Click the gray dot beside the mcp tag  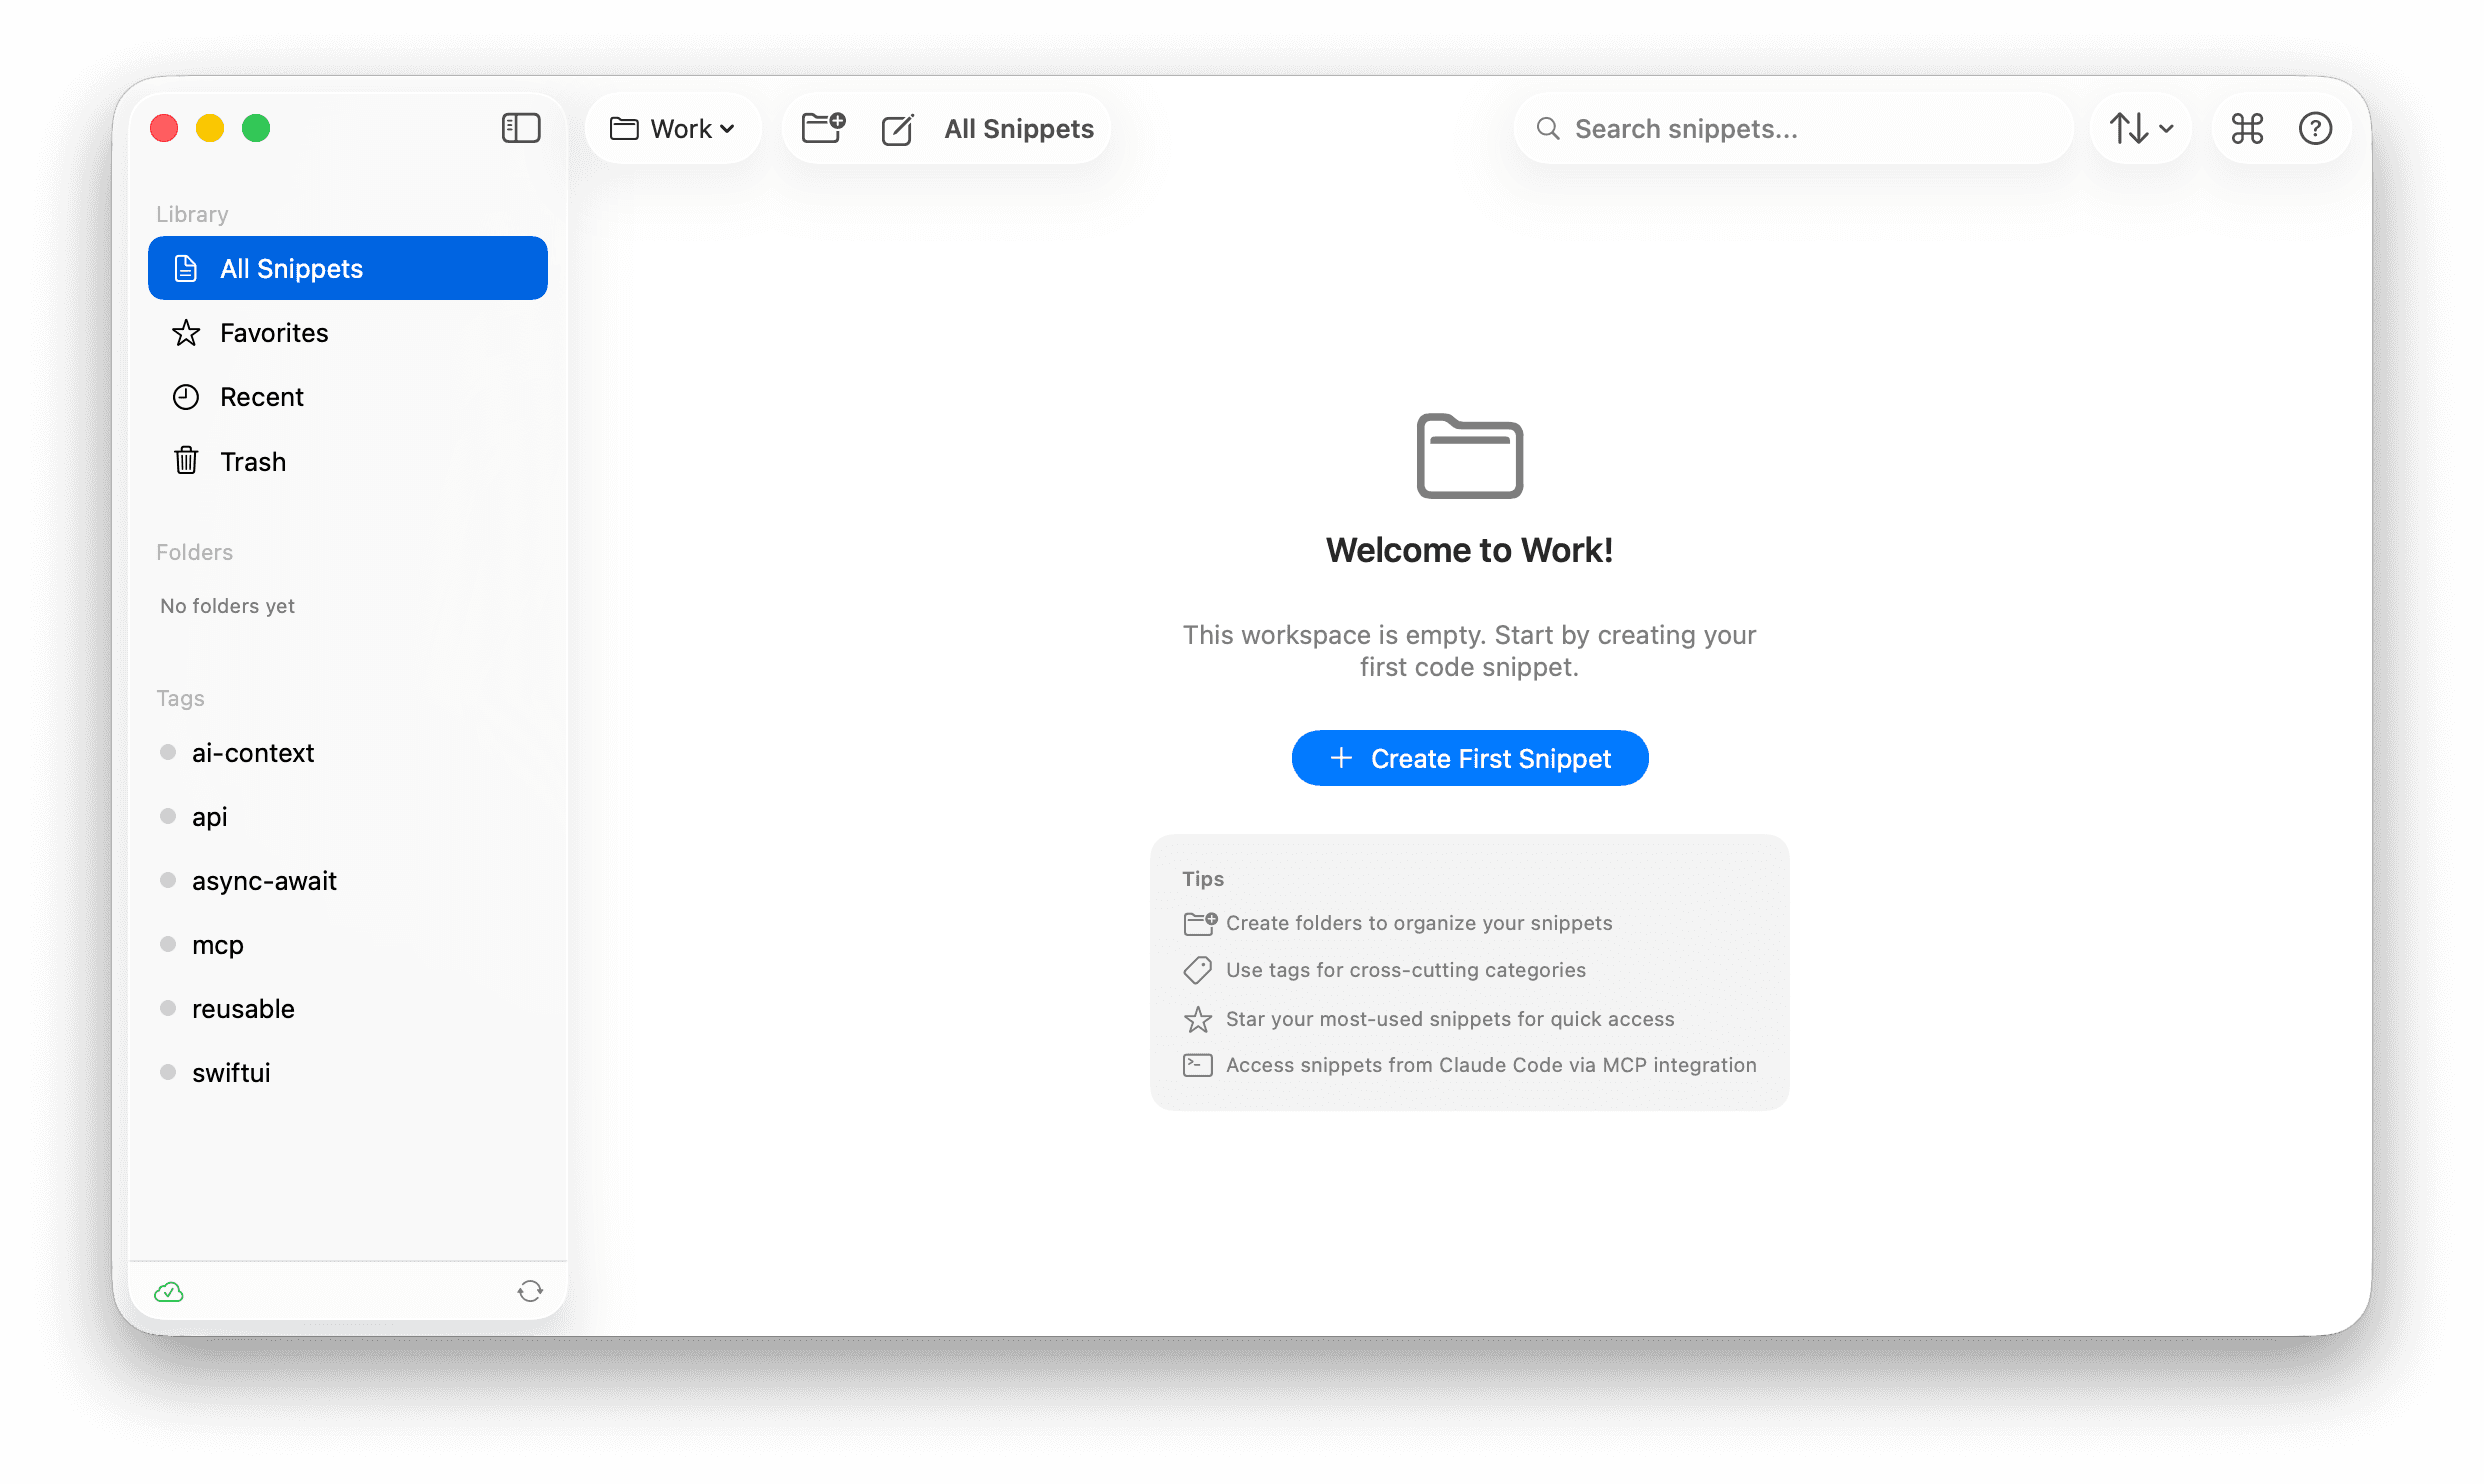point(167,943)
